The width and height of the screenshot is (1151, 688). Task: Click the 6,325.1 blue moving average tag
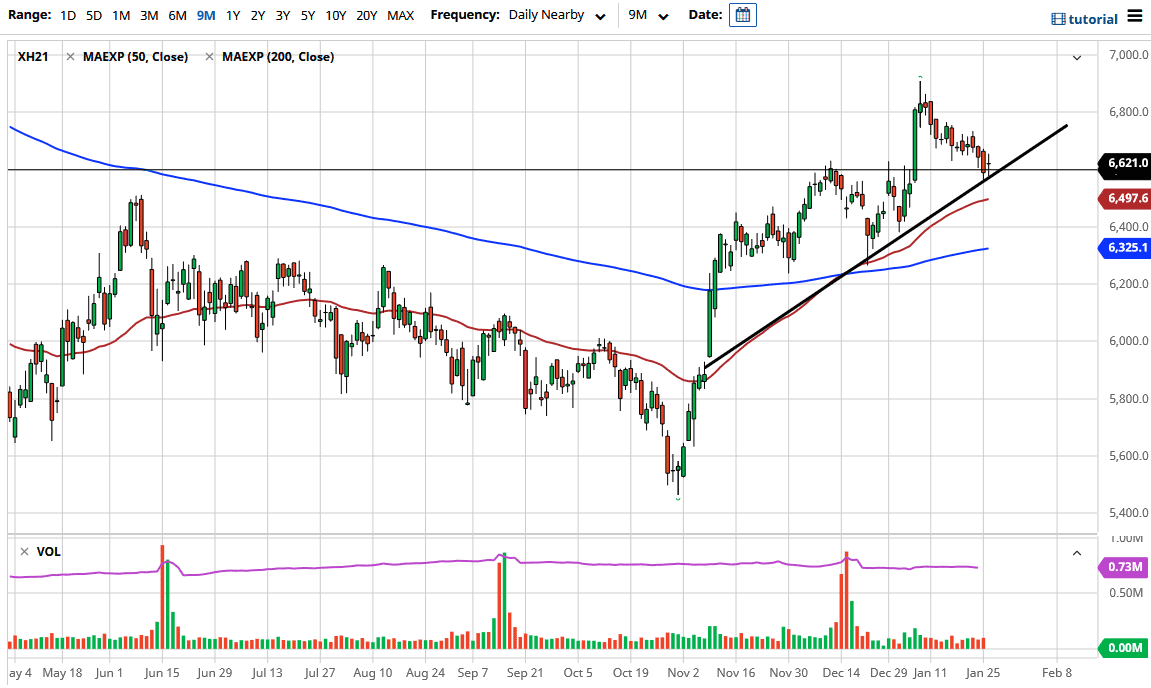coord(1125,248)
